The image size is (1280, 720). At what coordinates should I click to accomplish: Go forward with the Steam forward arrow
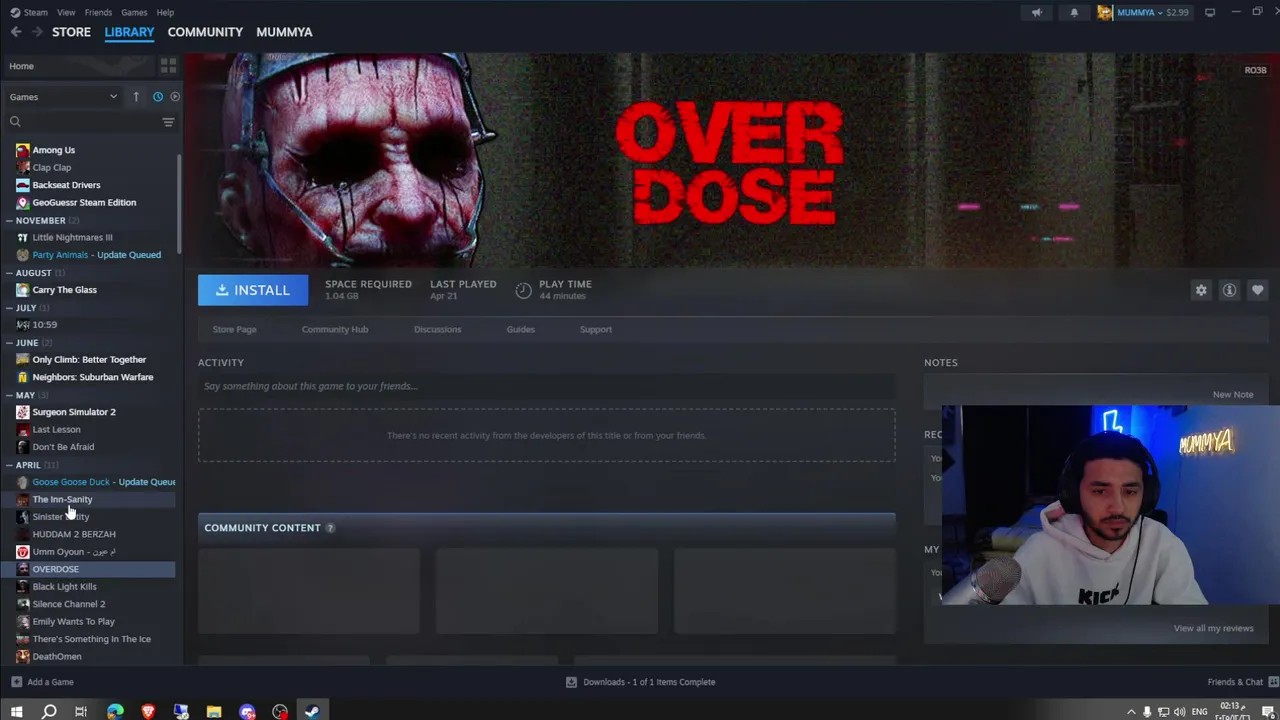[37, 32]
